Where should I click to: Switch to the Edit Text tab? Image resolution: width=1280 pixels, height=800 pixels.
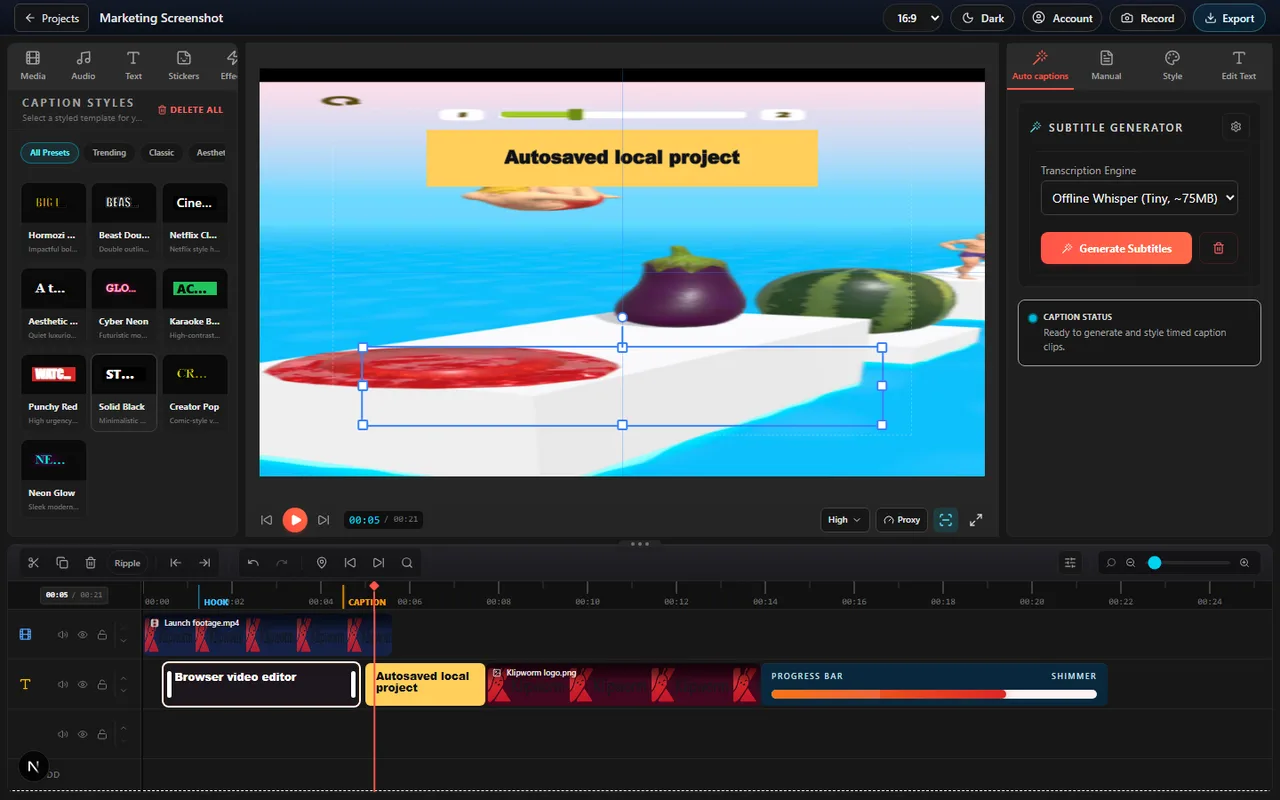click(1239, 66)
